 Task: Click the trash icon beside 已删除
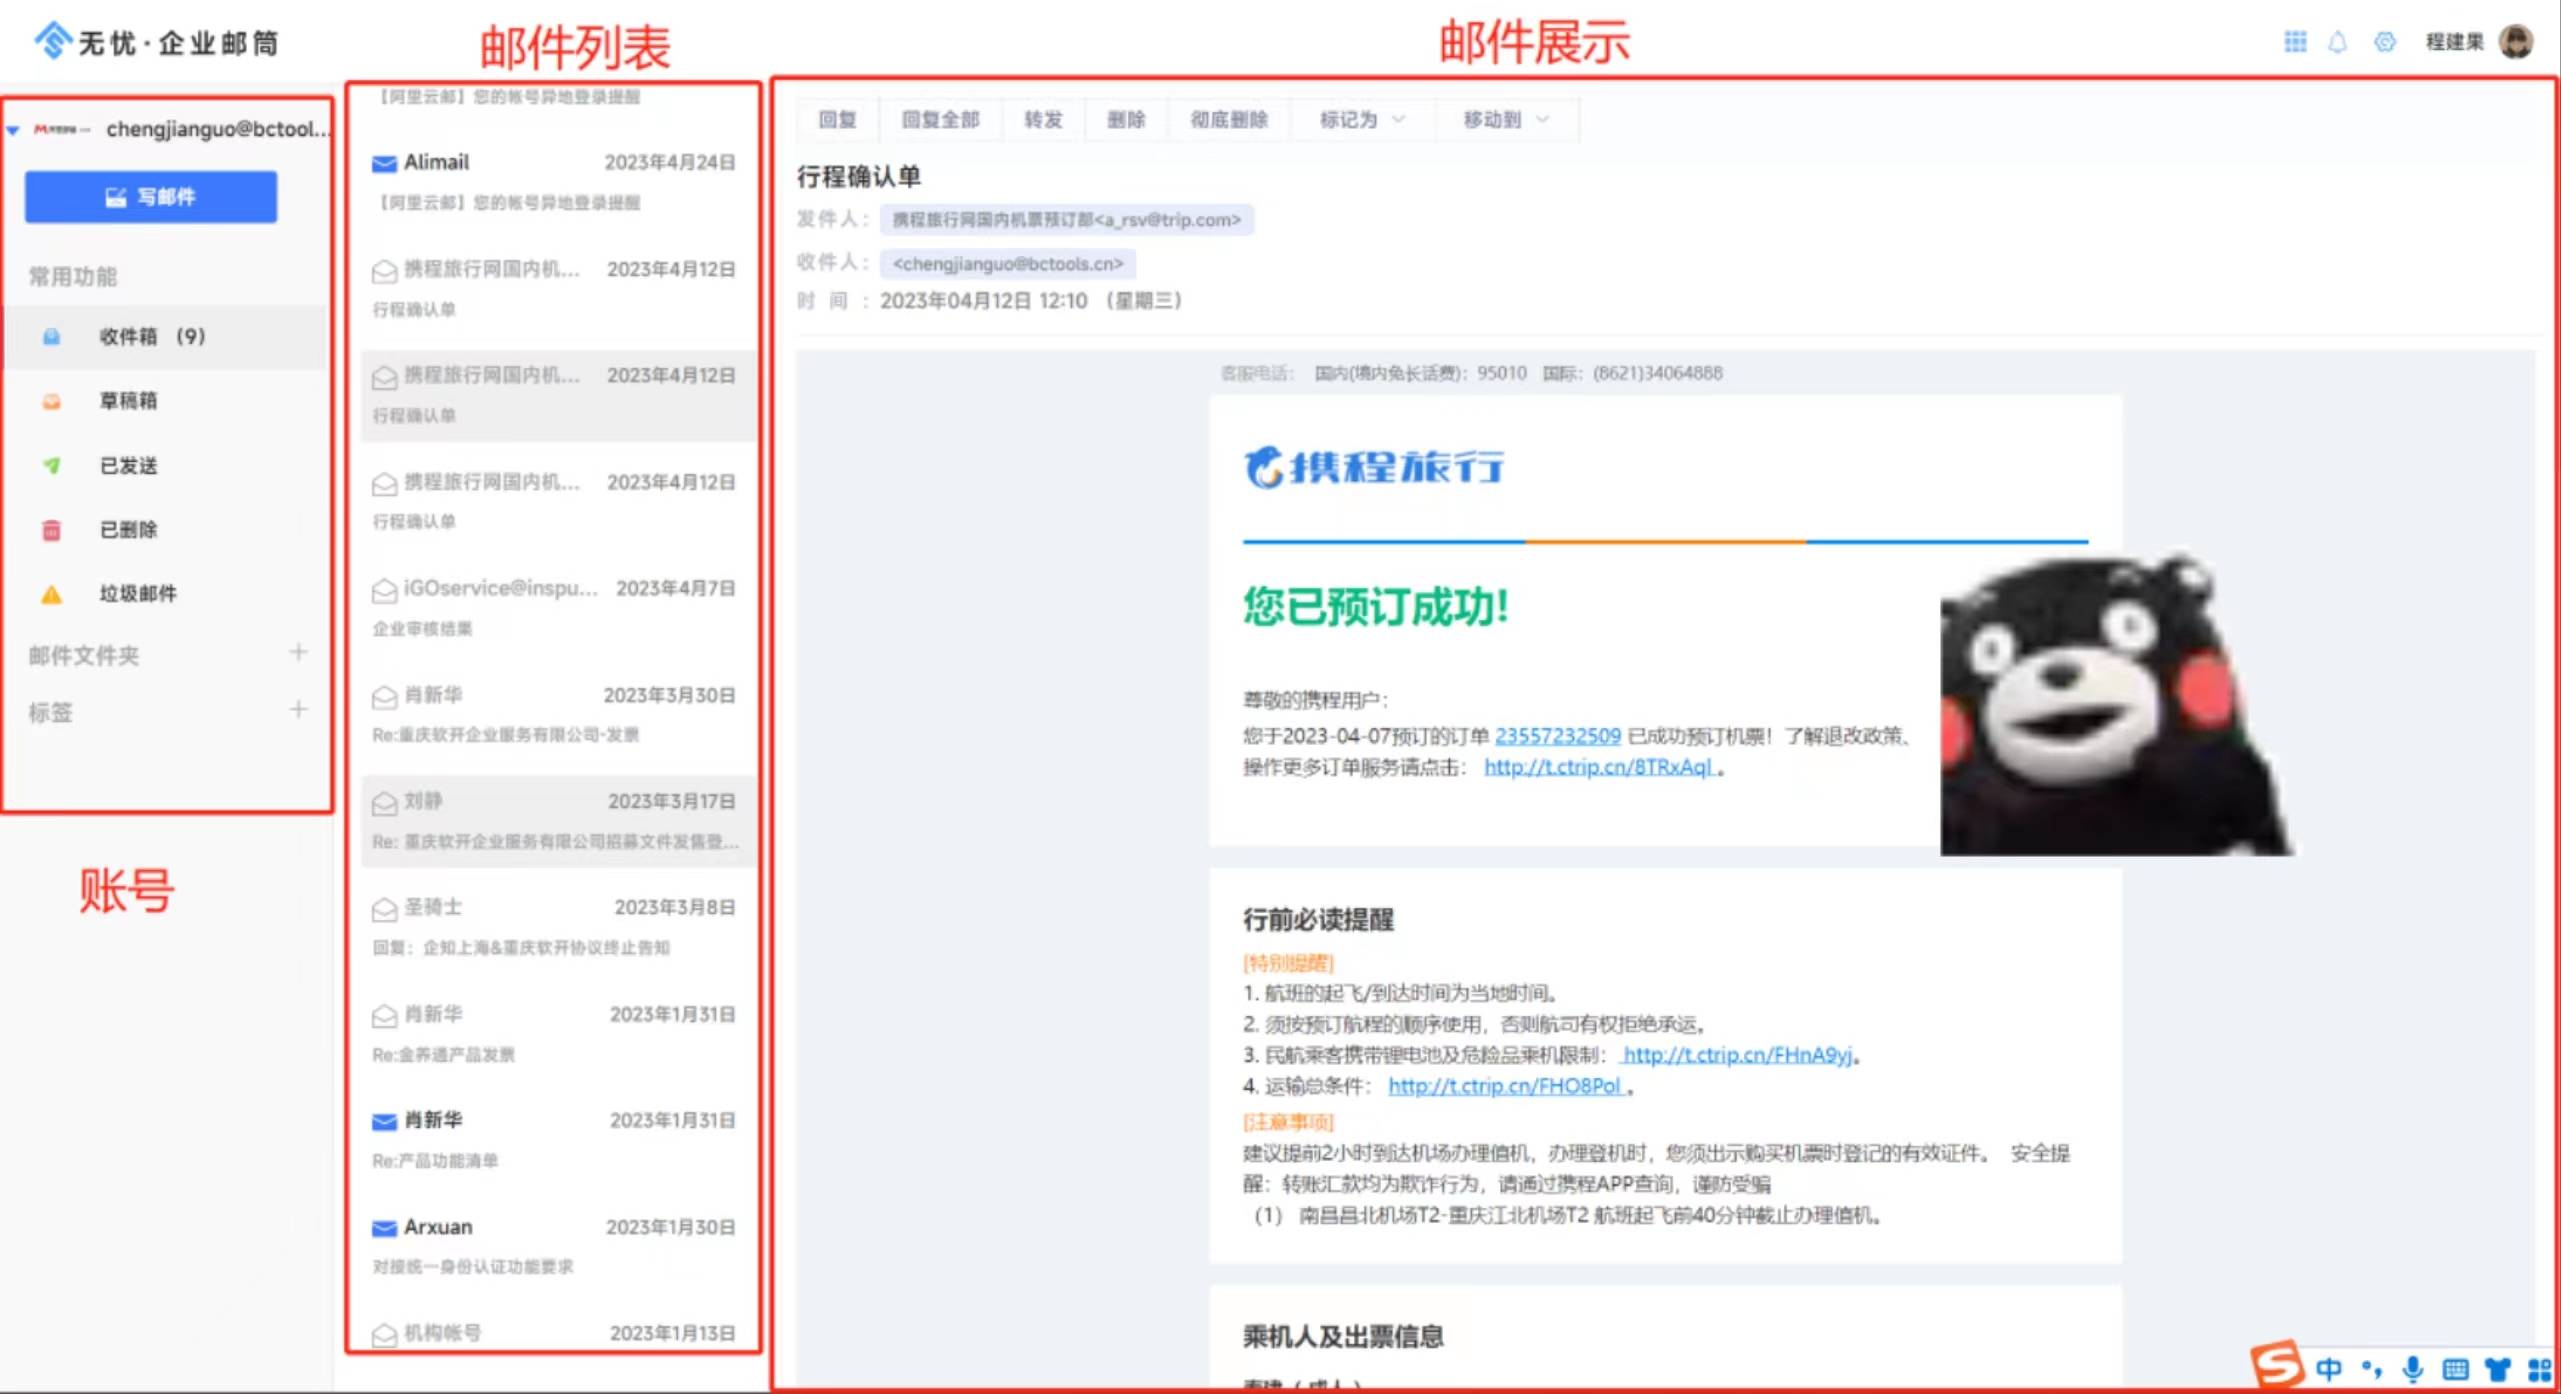point(51,530)
